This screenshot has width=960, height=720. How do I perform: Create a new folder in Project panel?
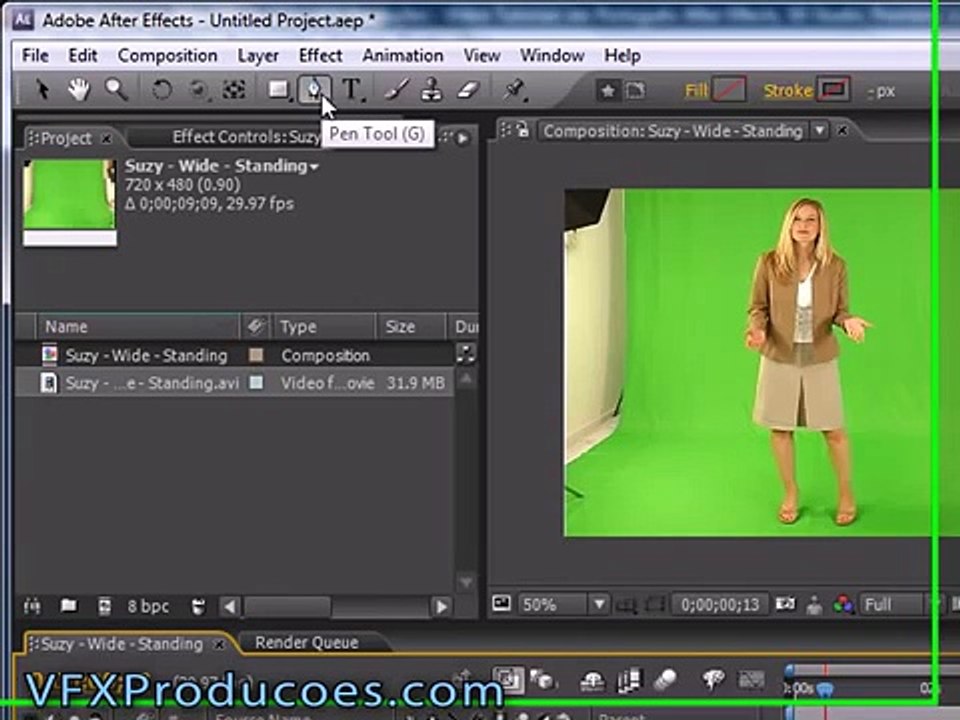[x=69, y=606]
